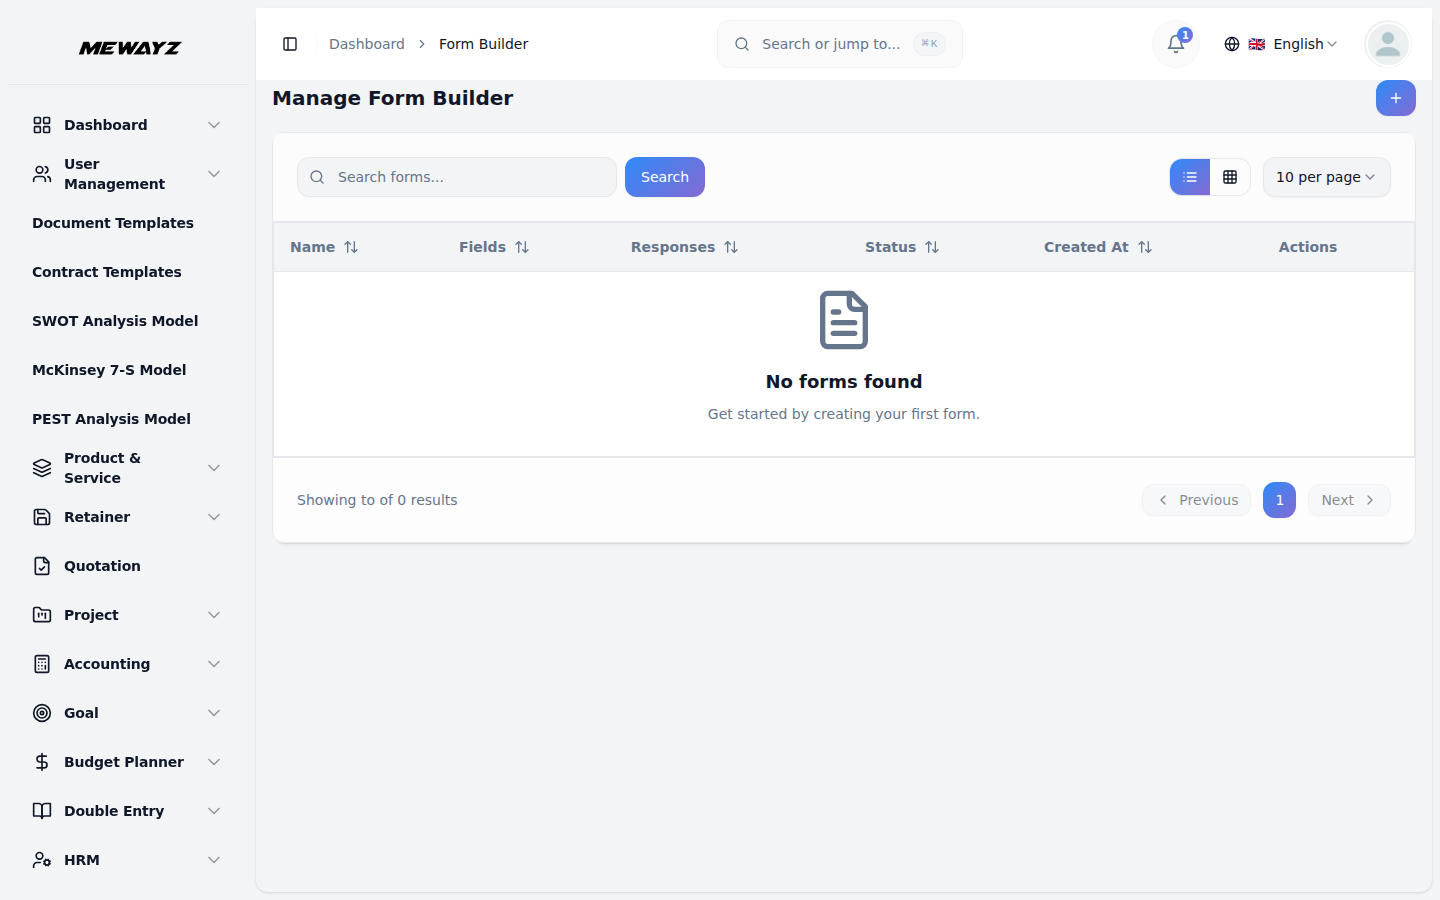Select the list view icon
1440x900 pixels.
(1189, 177)
